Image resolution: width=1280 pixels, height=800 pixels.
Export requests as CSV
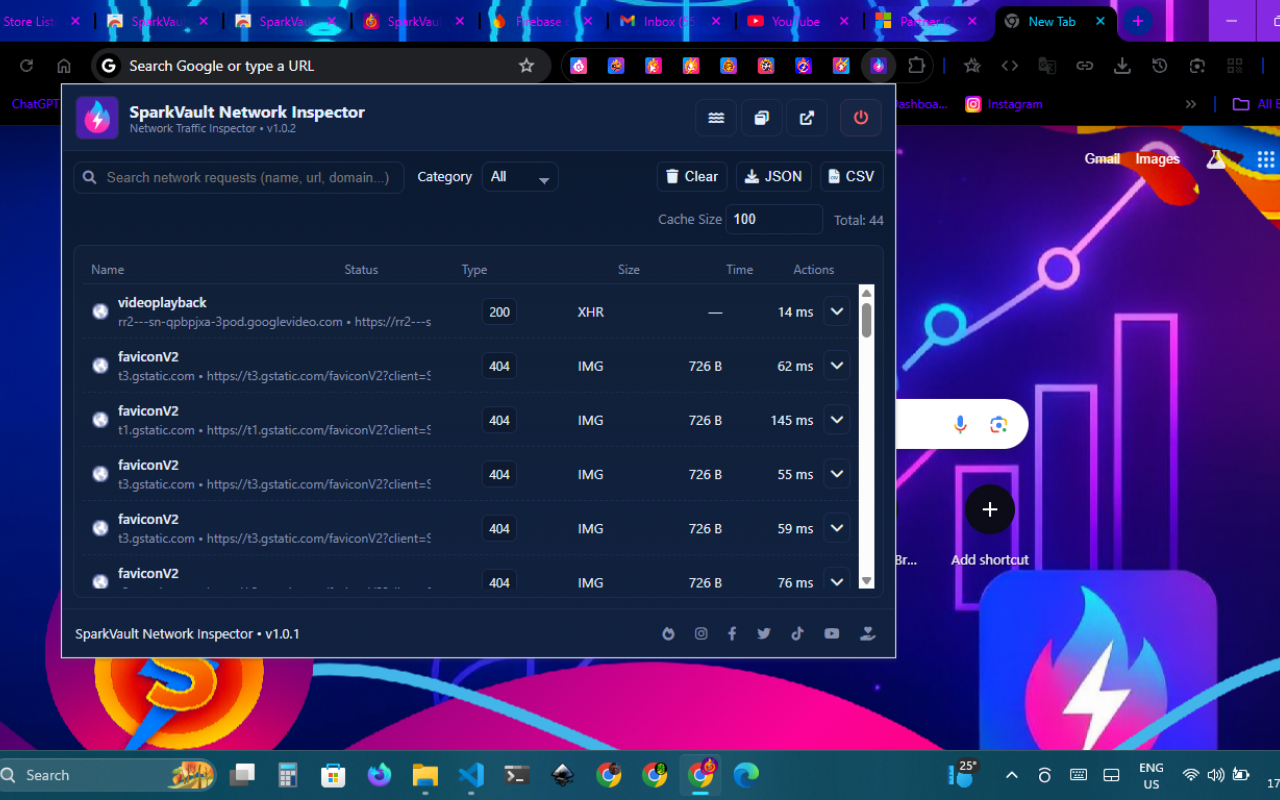852,176
